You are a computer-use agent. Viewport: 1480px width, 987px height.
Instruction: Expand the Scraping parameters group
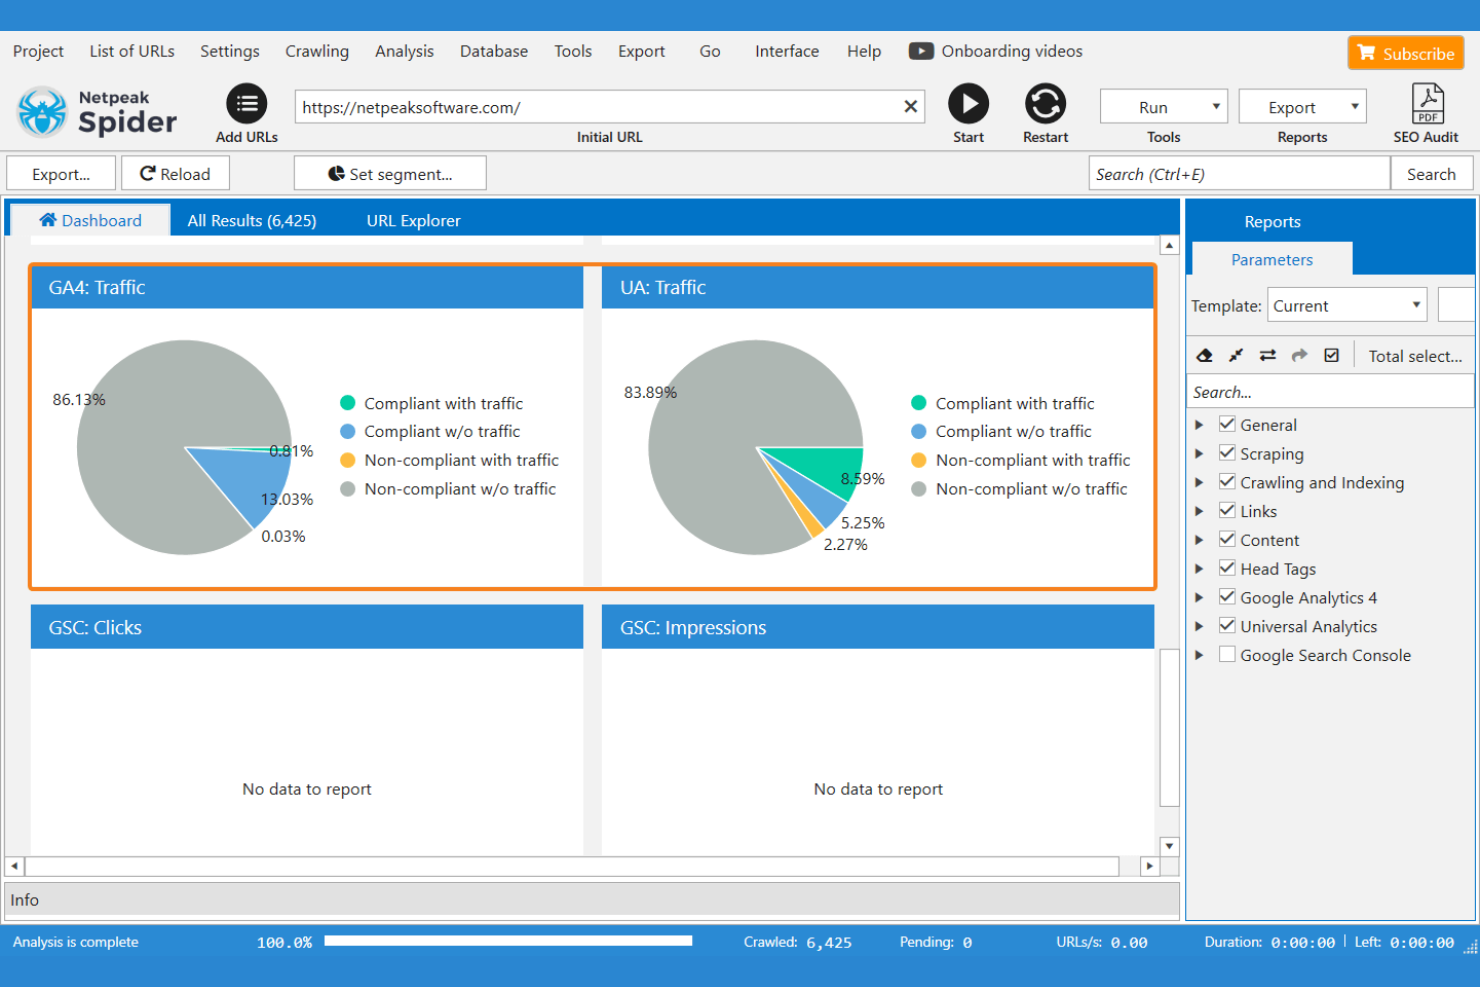click(x=1199, y=454)
